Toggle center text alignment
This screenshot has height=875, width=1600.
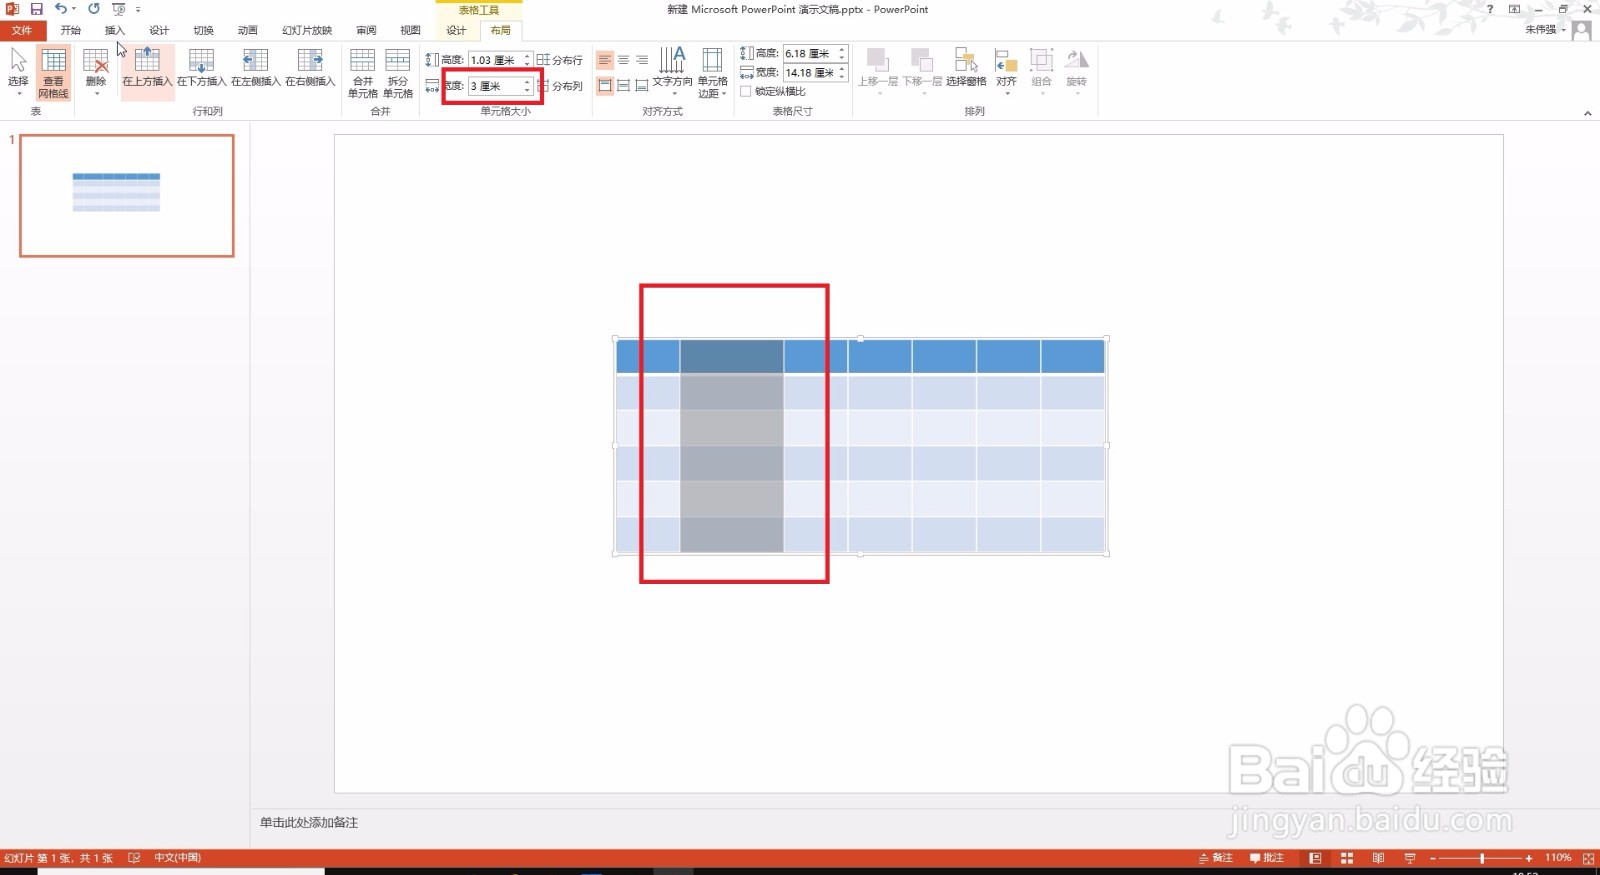623,60
